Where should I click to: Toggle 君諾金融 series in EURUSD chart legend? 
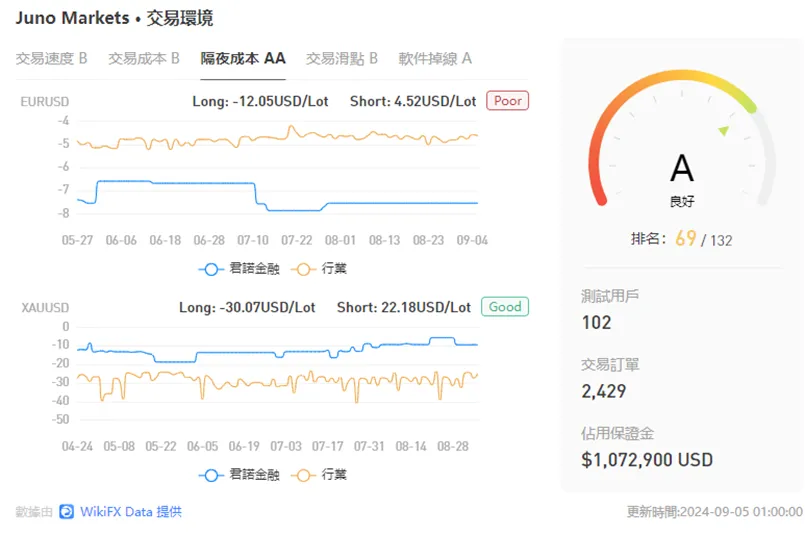click(x=239, y=269)
